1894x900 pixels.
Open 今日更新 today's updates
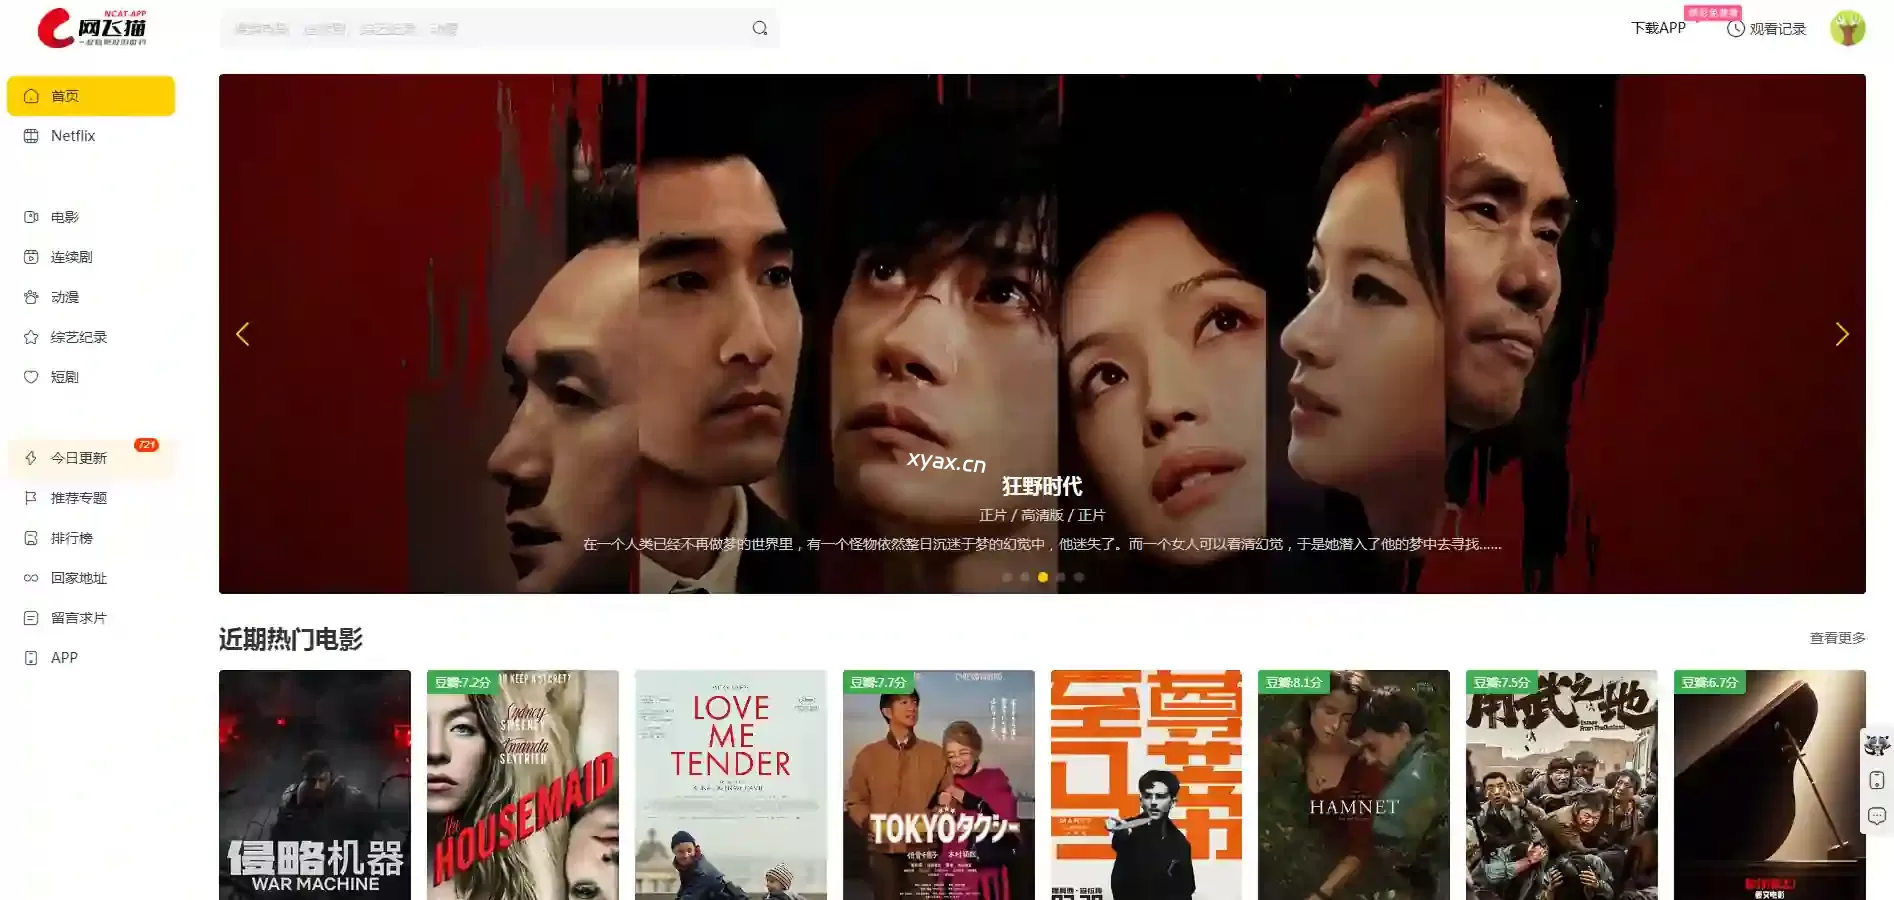coord(79,458)
